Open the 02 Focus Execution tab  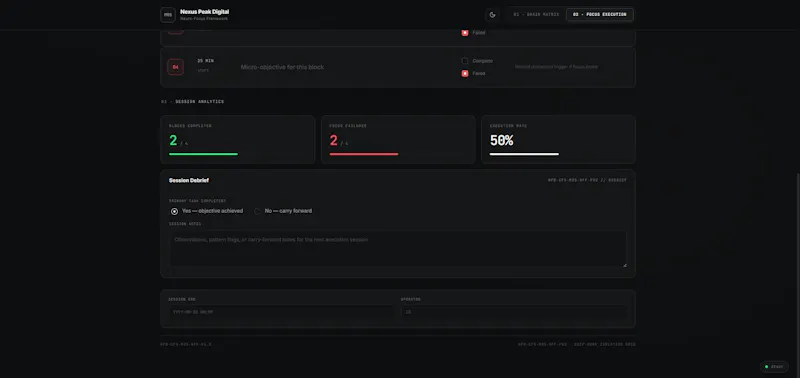(x=599, y=15)
